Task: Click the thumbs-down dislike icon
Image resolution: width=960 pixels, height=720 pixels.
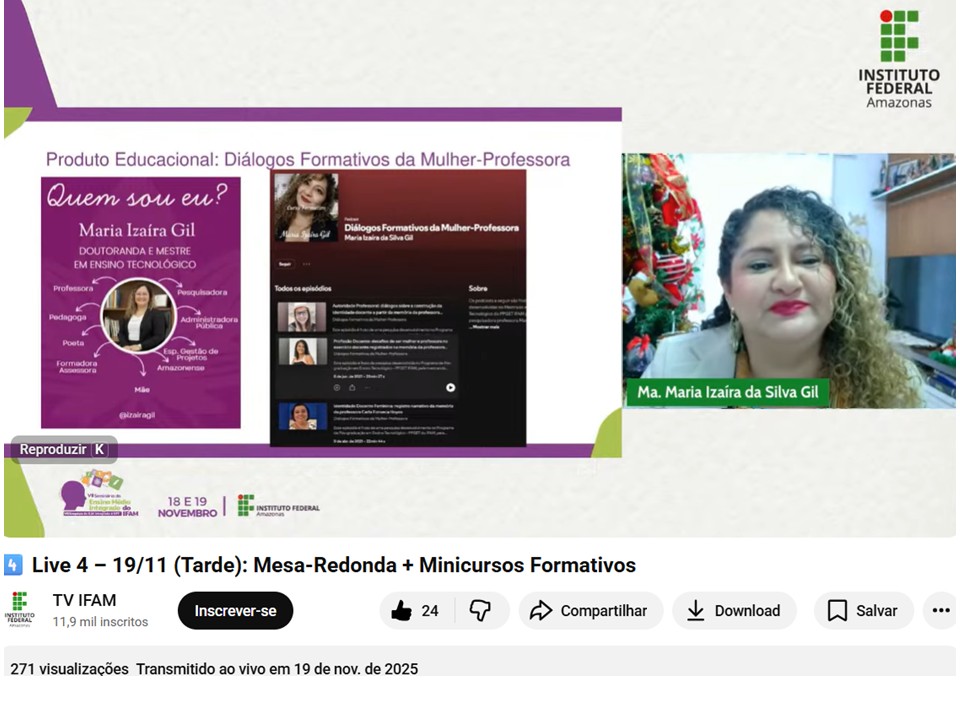Action: [x=480, y=611]
